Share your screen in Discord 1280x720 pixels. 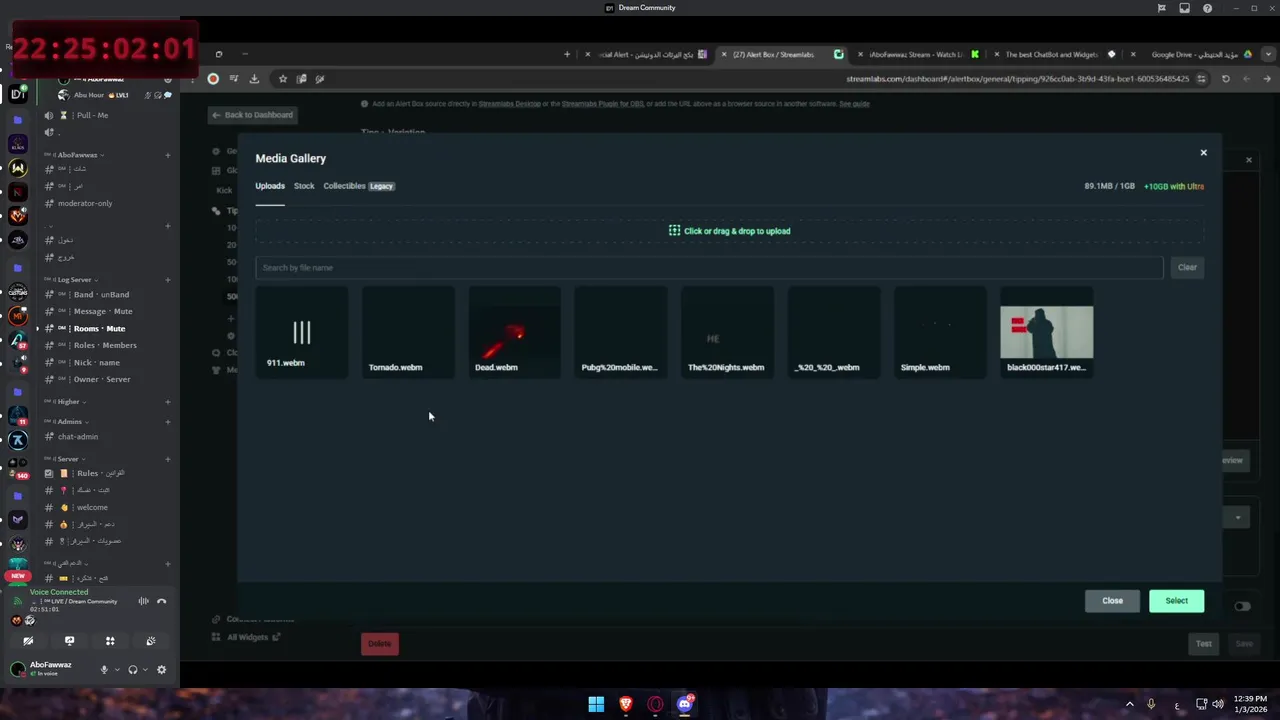click(69, 641)
